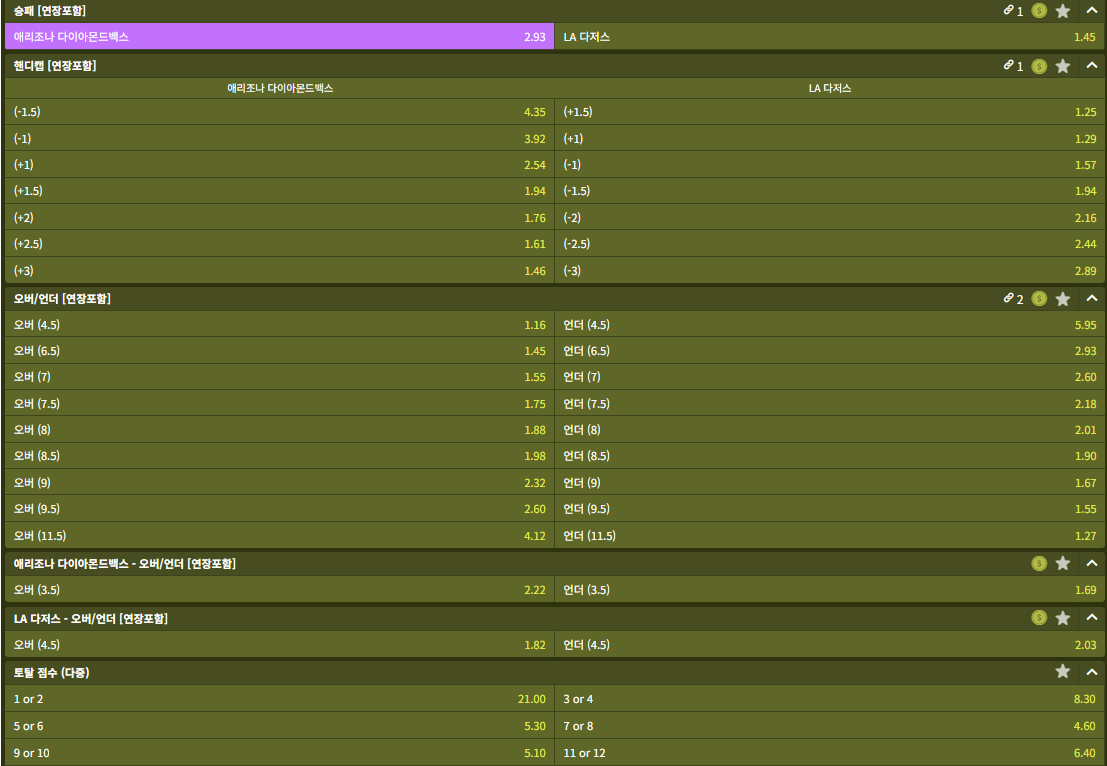
Task: Favorite the 승패 [연장포함] market with star
Action: pyautogui.click(x=1063, y=11)
